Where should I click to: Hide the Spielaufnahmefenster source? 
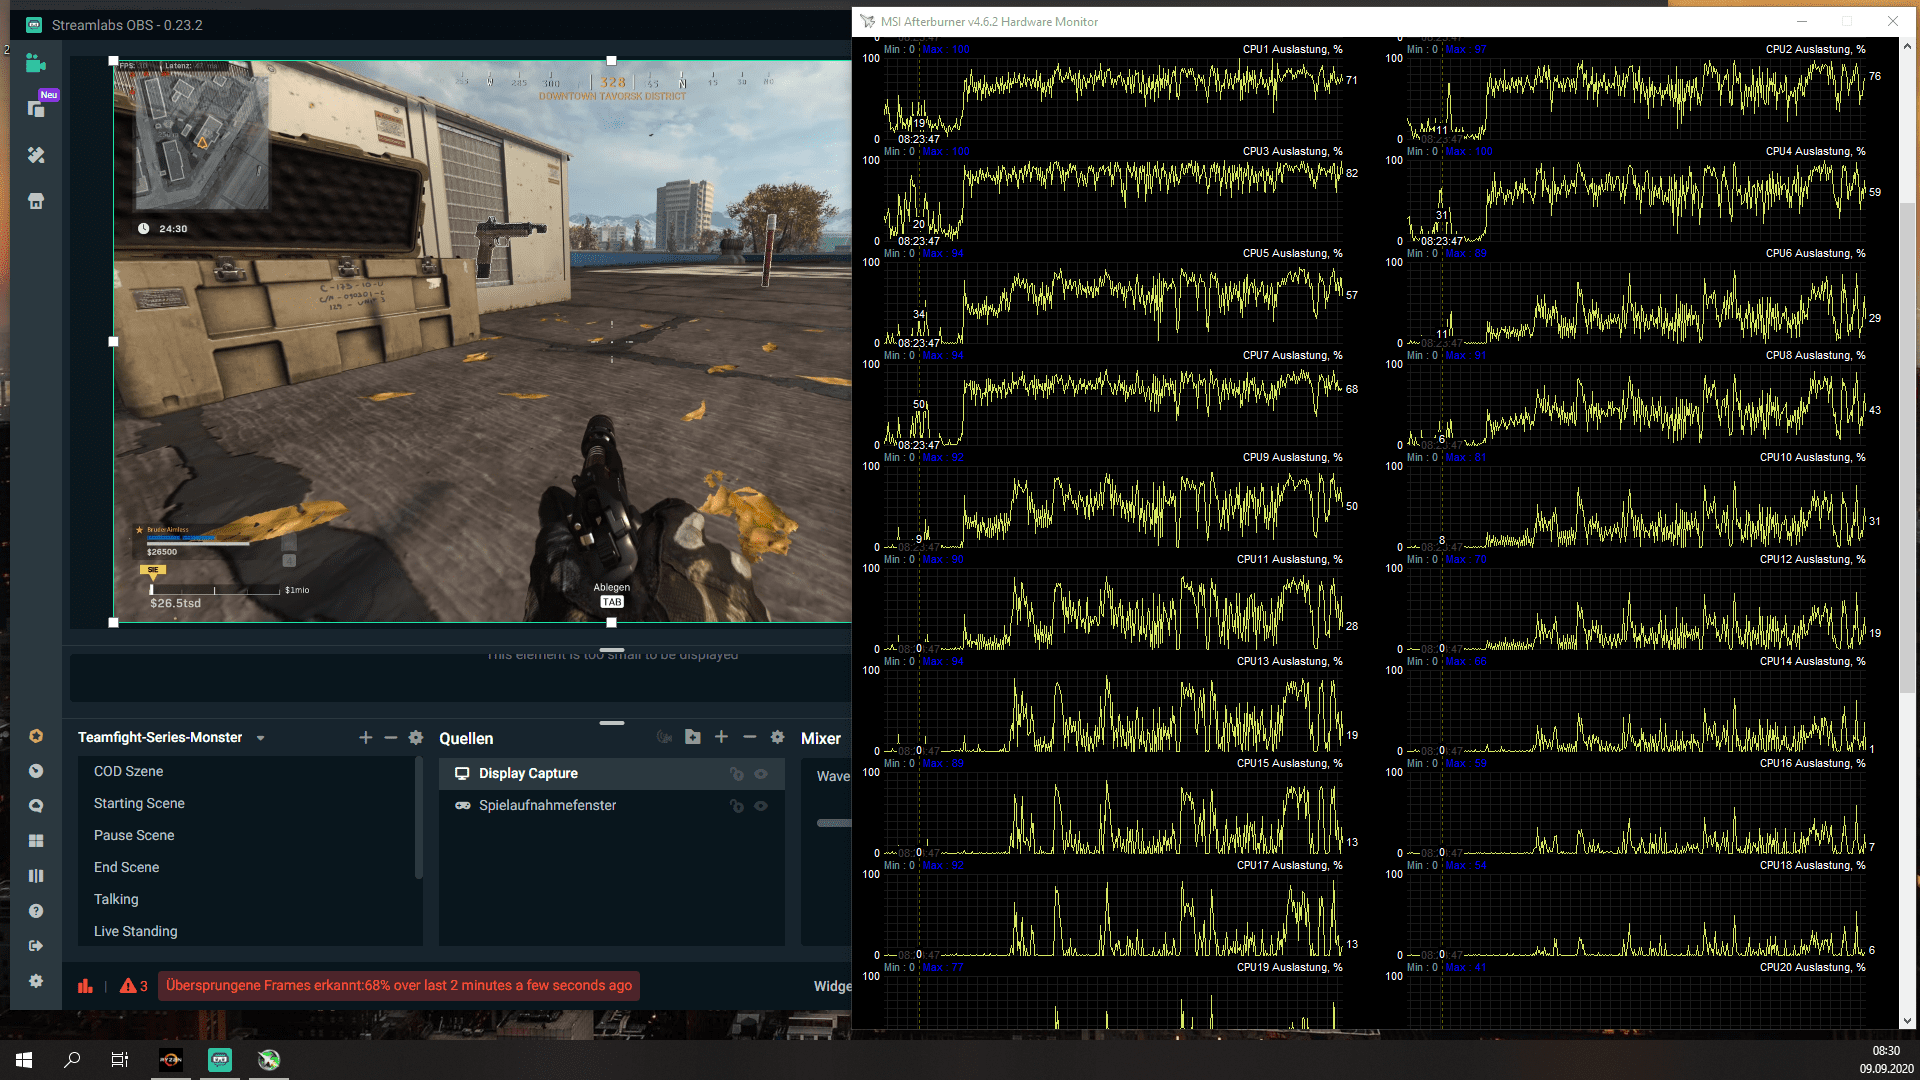(x=761, y=806)
